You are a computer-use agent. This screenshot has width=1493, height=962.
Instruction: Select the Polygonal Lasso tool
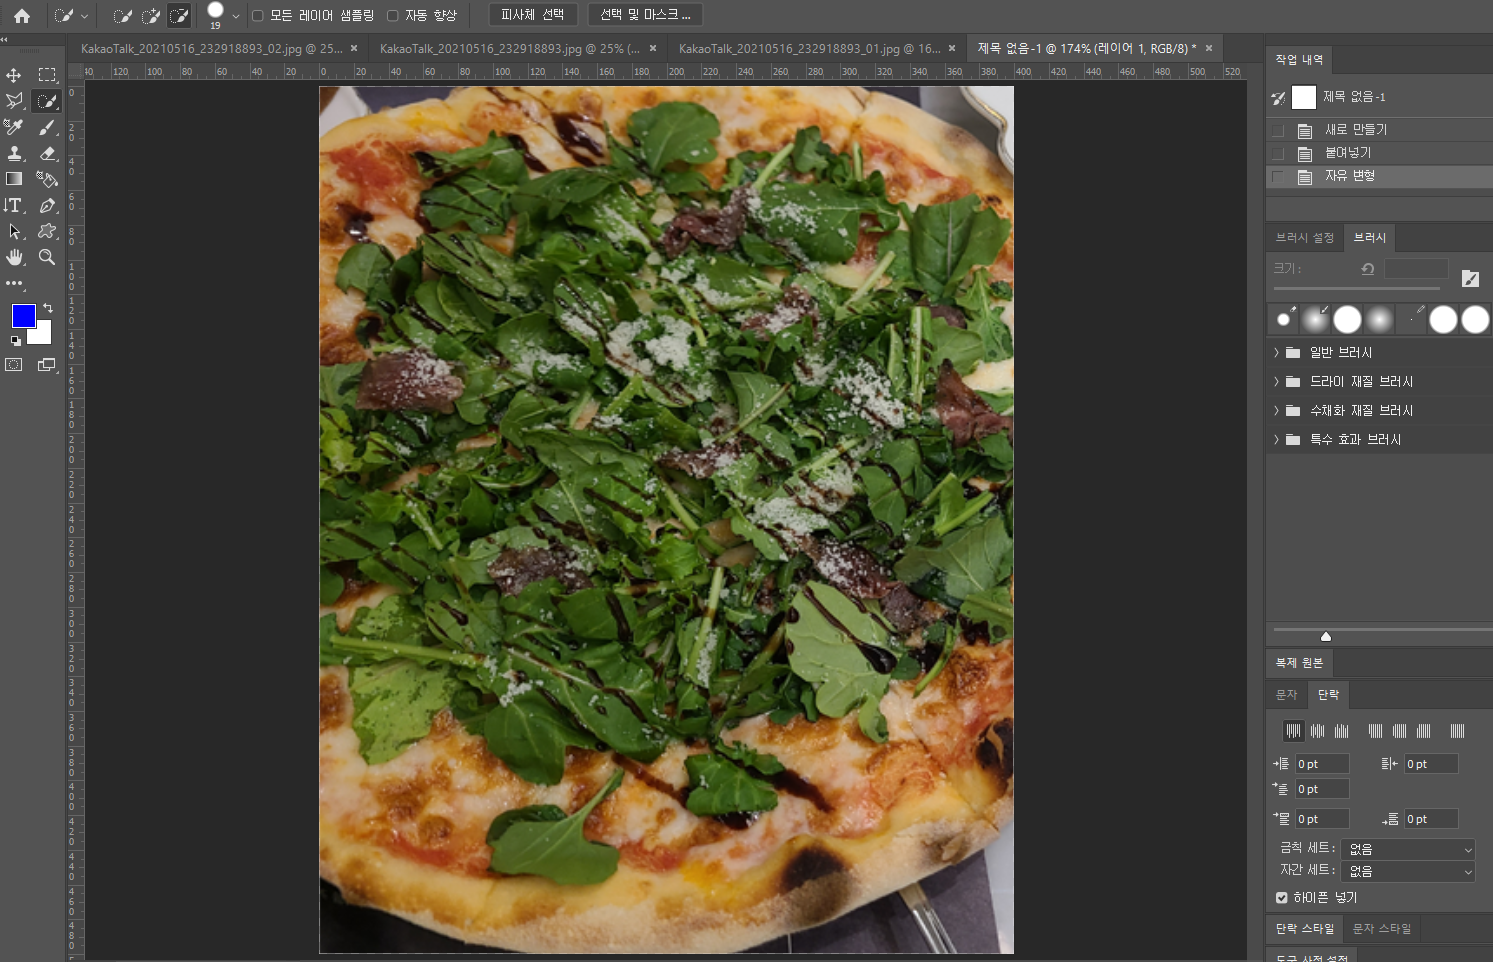click(x=14, y=101)
